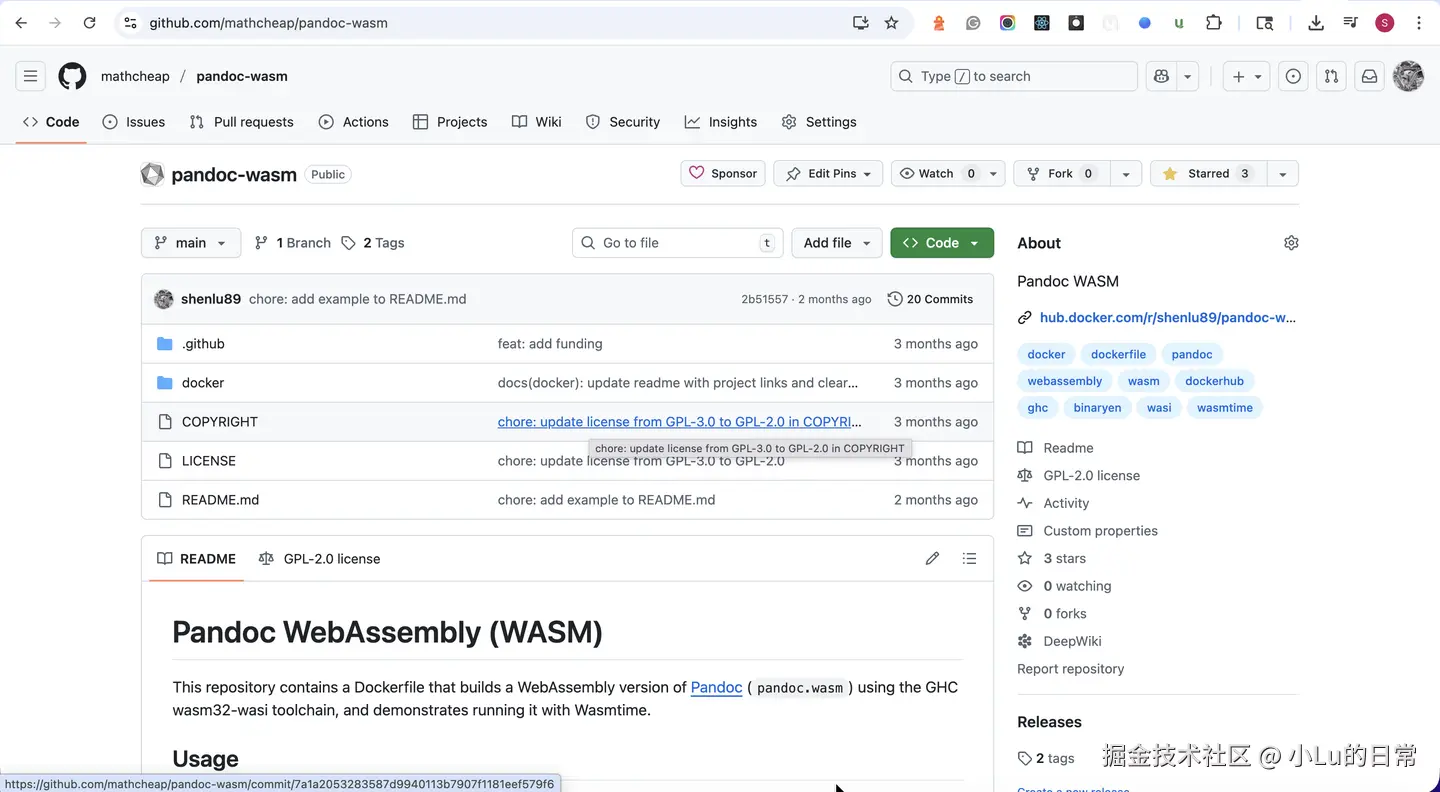
Task: Expand the Copilot options caret
Action: click(x=1188, y=76)
